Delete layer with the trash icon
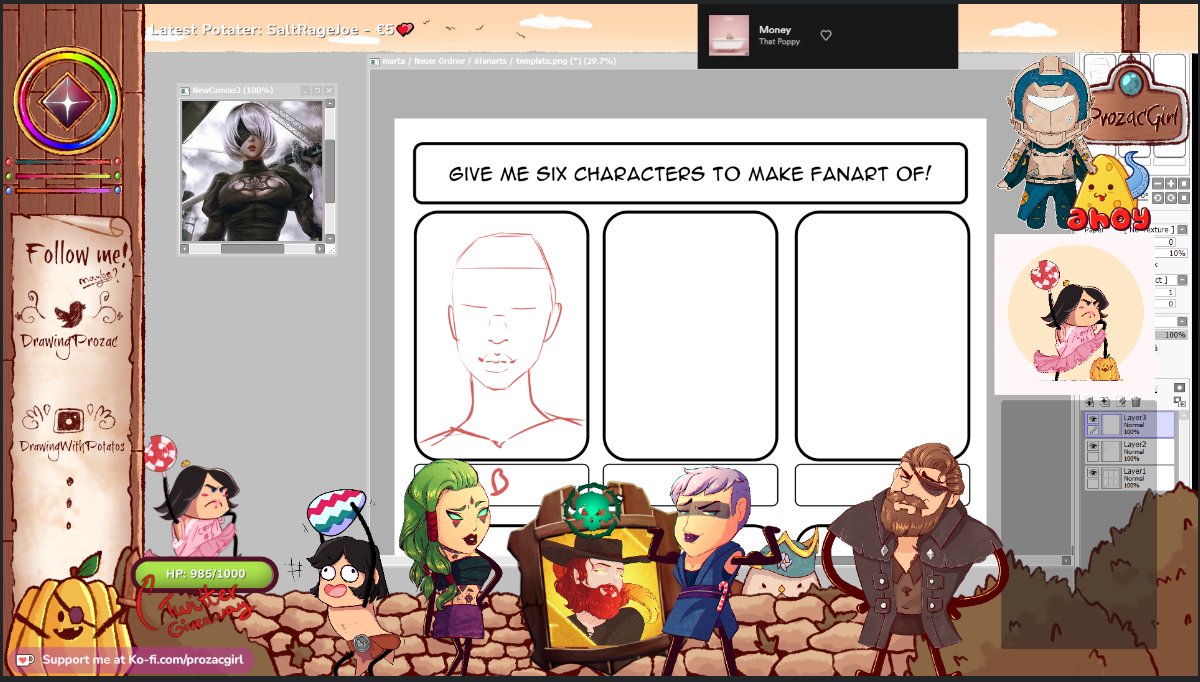This screenshot has width=1200, height=682. (1136, 402)
